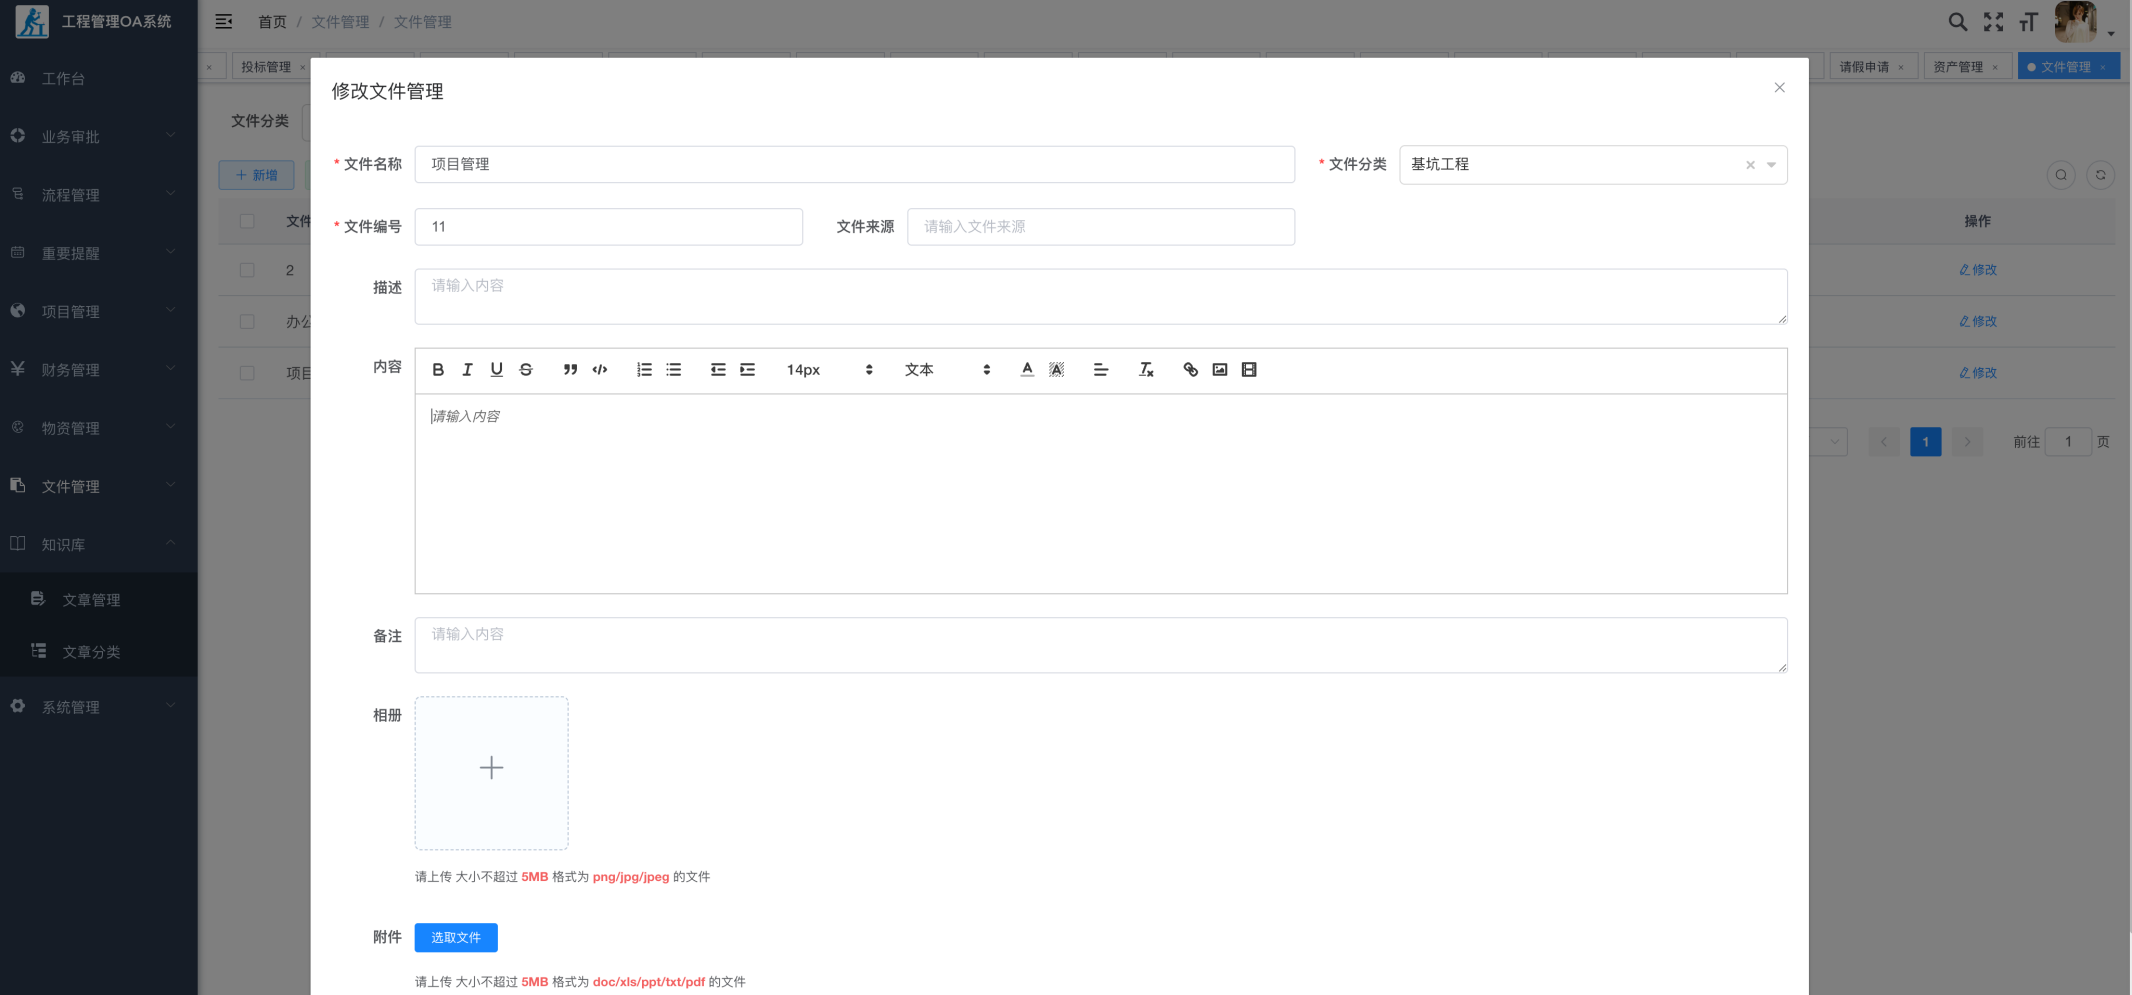Viewport: 2132px width, 995px height.
Task: Expand the 文本 heading style dropdown
Action: [x=946, y=370]
